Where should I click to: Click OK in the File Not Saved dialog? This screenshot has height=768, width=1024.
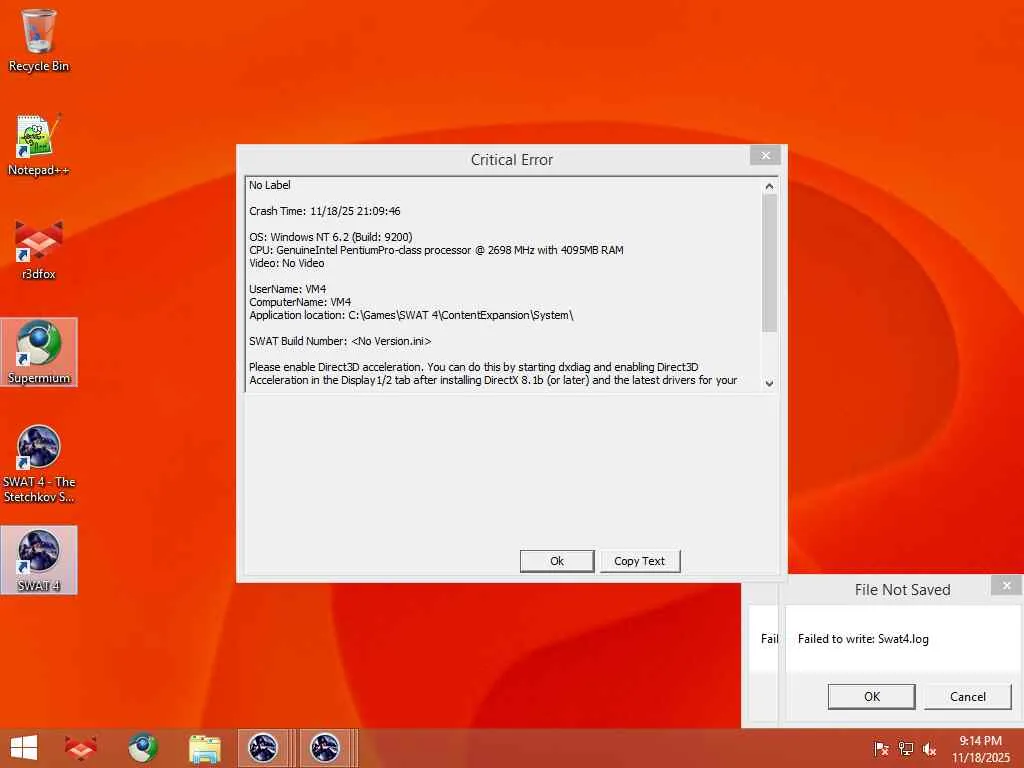(872, 697)
